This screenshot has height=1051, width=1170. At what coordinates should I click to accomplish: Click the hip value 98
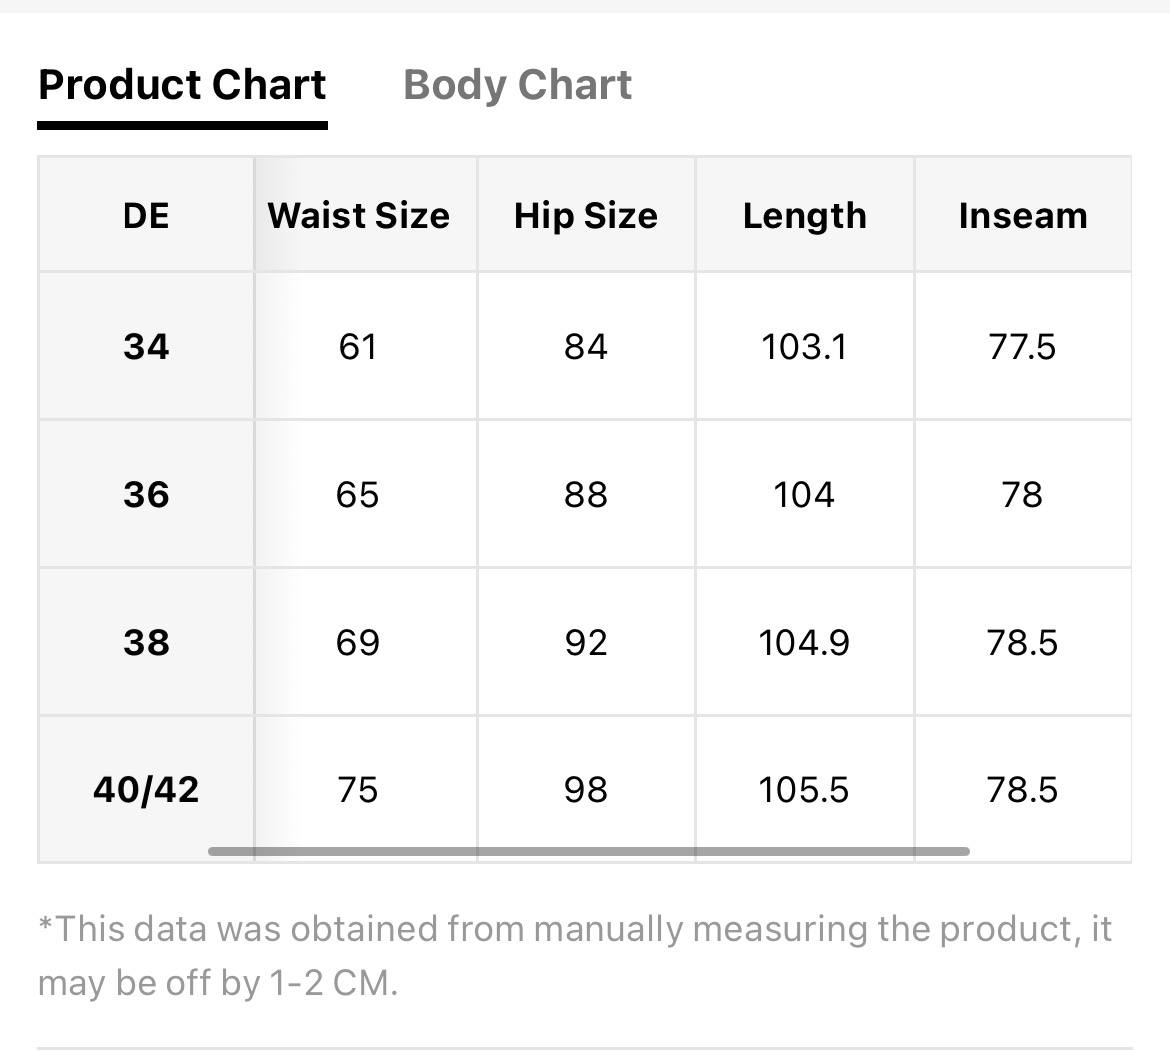(586, 789)
